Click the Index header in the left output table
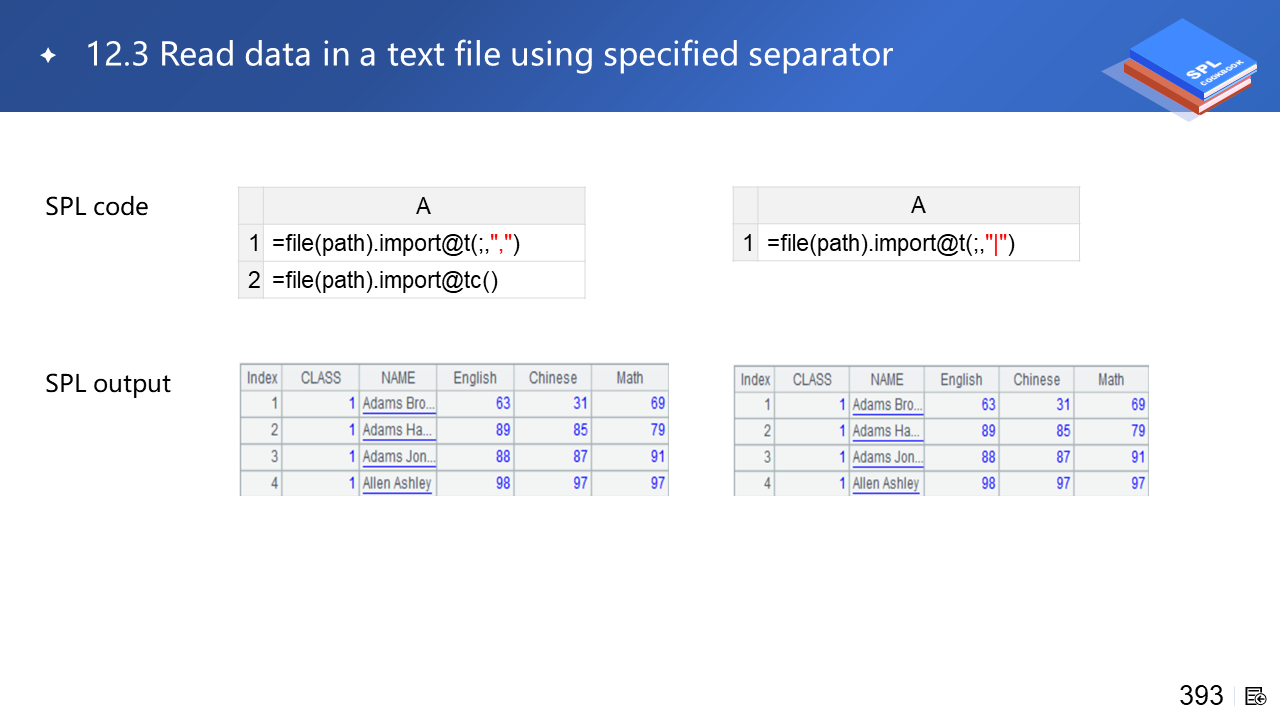Viewport: 1280px width, 720px height. click(x=262, y=378)
